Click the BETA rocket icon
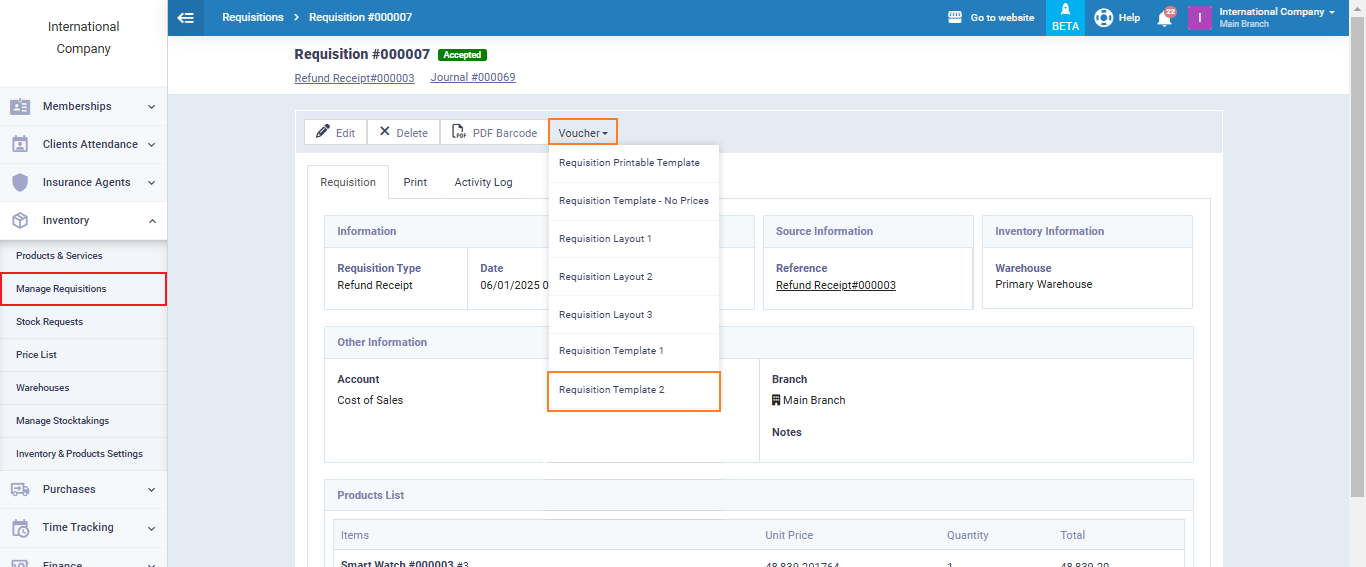1366x567 pixels. click(1065, 10)
